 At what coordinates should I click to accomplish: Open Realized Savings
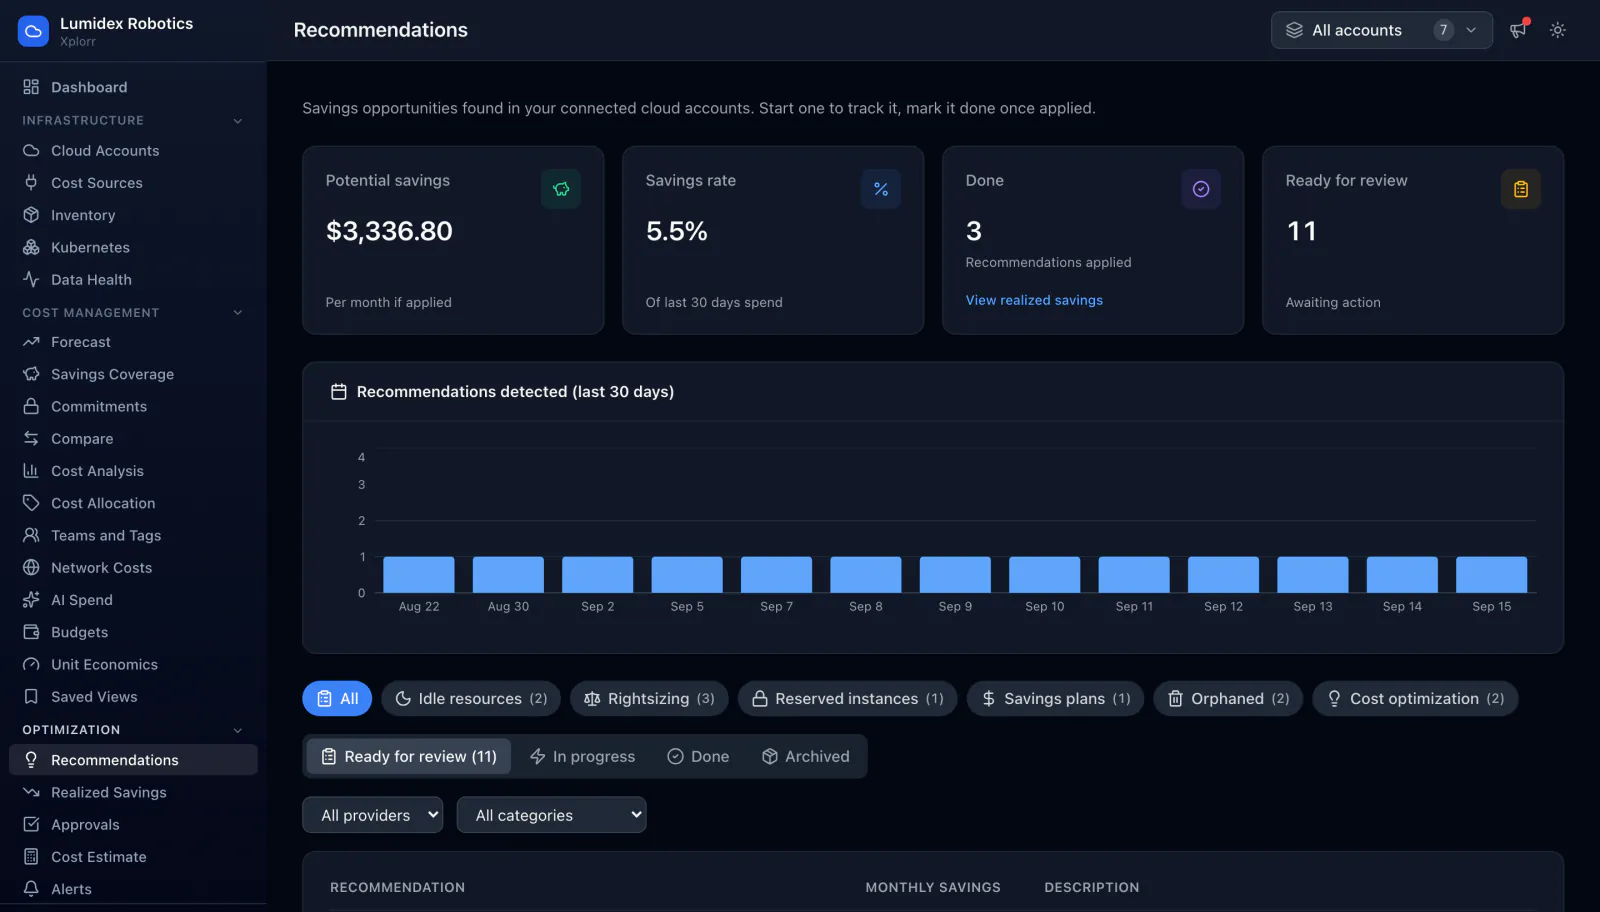pyautogui.click(x=133, y=792)
